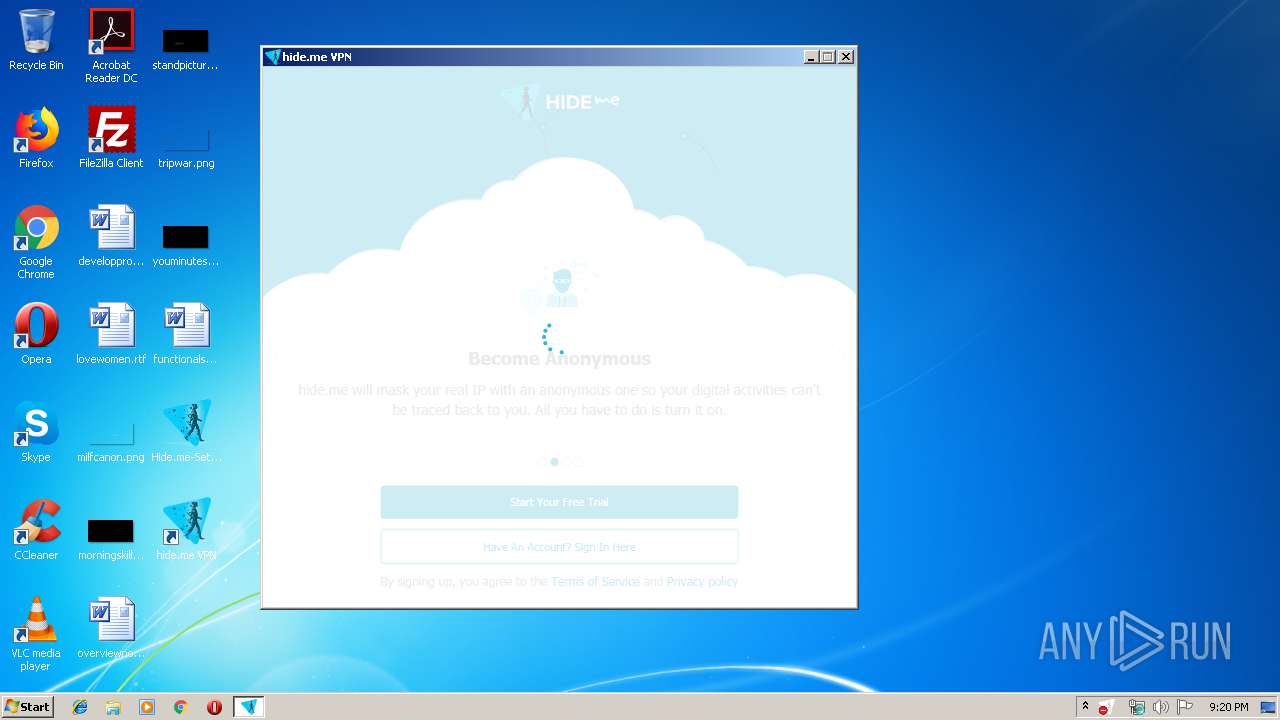This screenshot has width=1280, height=720.
Task: Open Acrobat Reader DC shortcut
Action: [x=111, y=46]
